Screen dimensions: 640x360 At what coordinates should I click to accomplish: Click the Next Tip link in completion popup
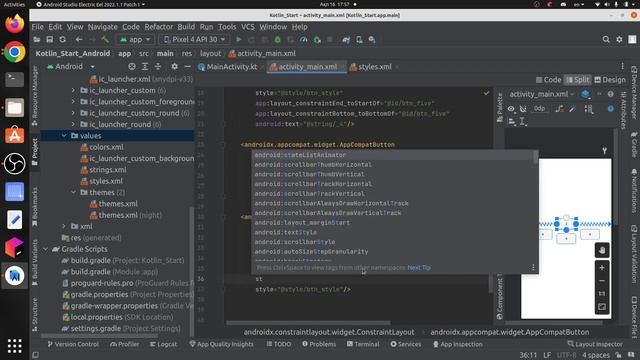tap(419, 268)
